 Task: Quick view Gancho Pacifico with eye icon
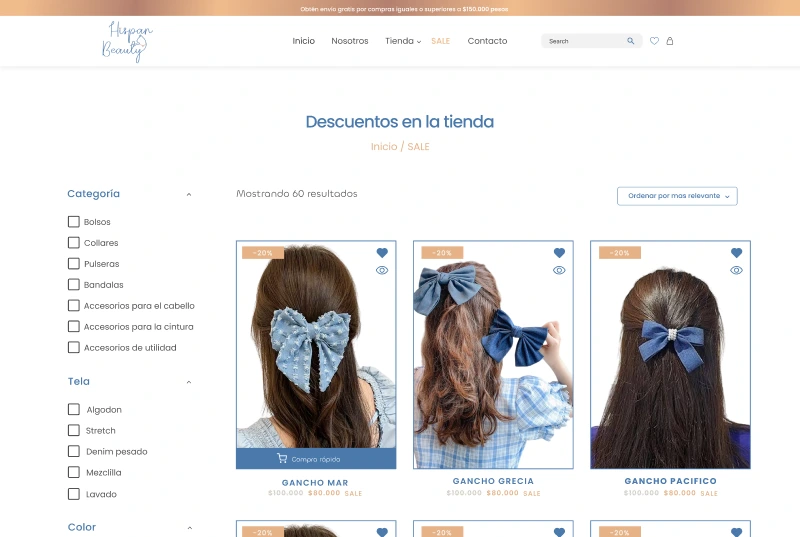pos(736,270)
